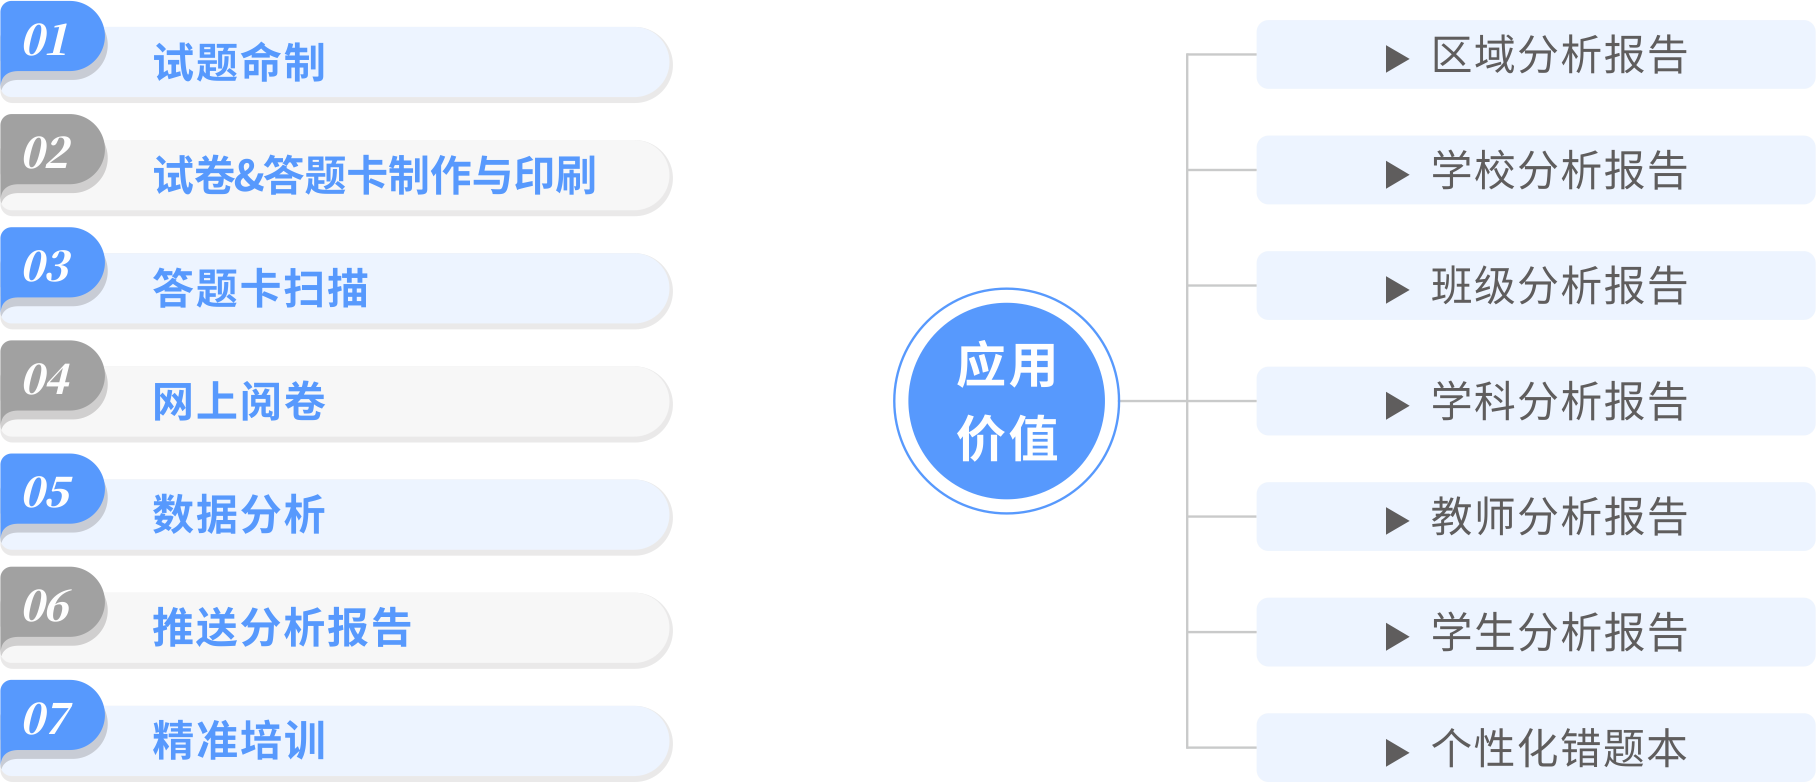
Task: Open the 学生分析报告 item
Action: pyautogui.click(x=1558, y=633)
